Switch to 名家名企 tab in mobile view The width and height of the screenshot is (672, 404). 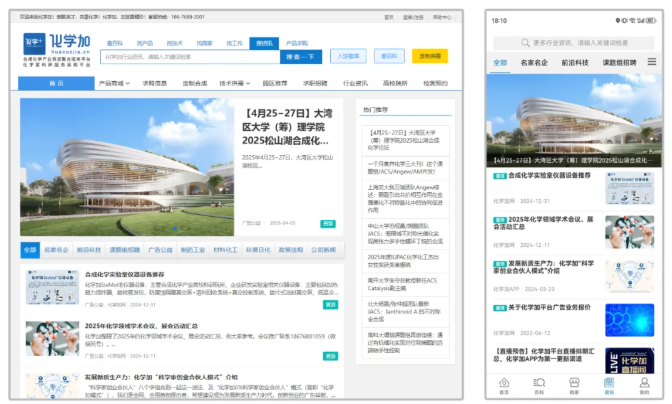(x=534, y=62)
